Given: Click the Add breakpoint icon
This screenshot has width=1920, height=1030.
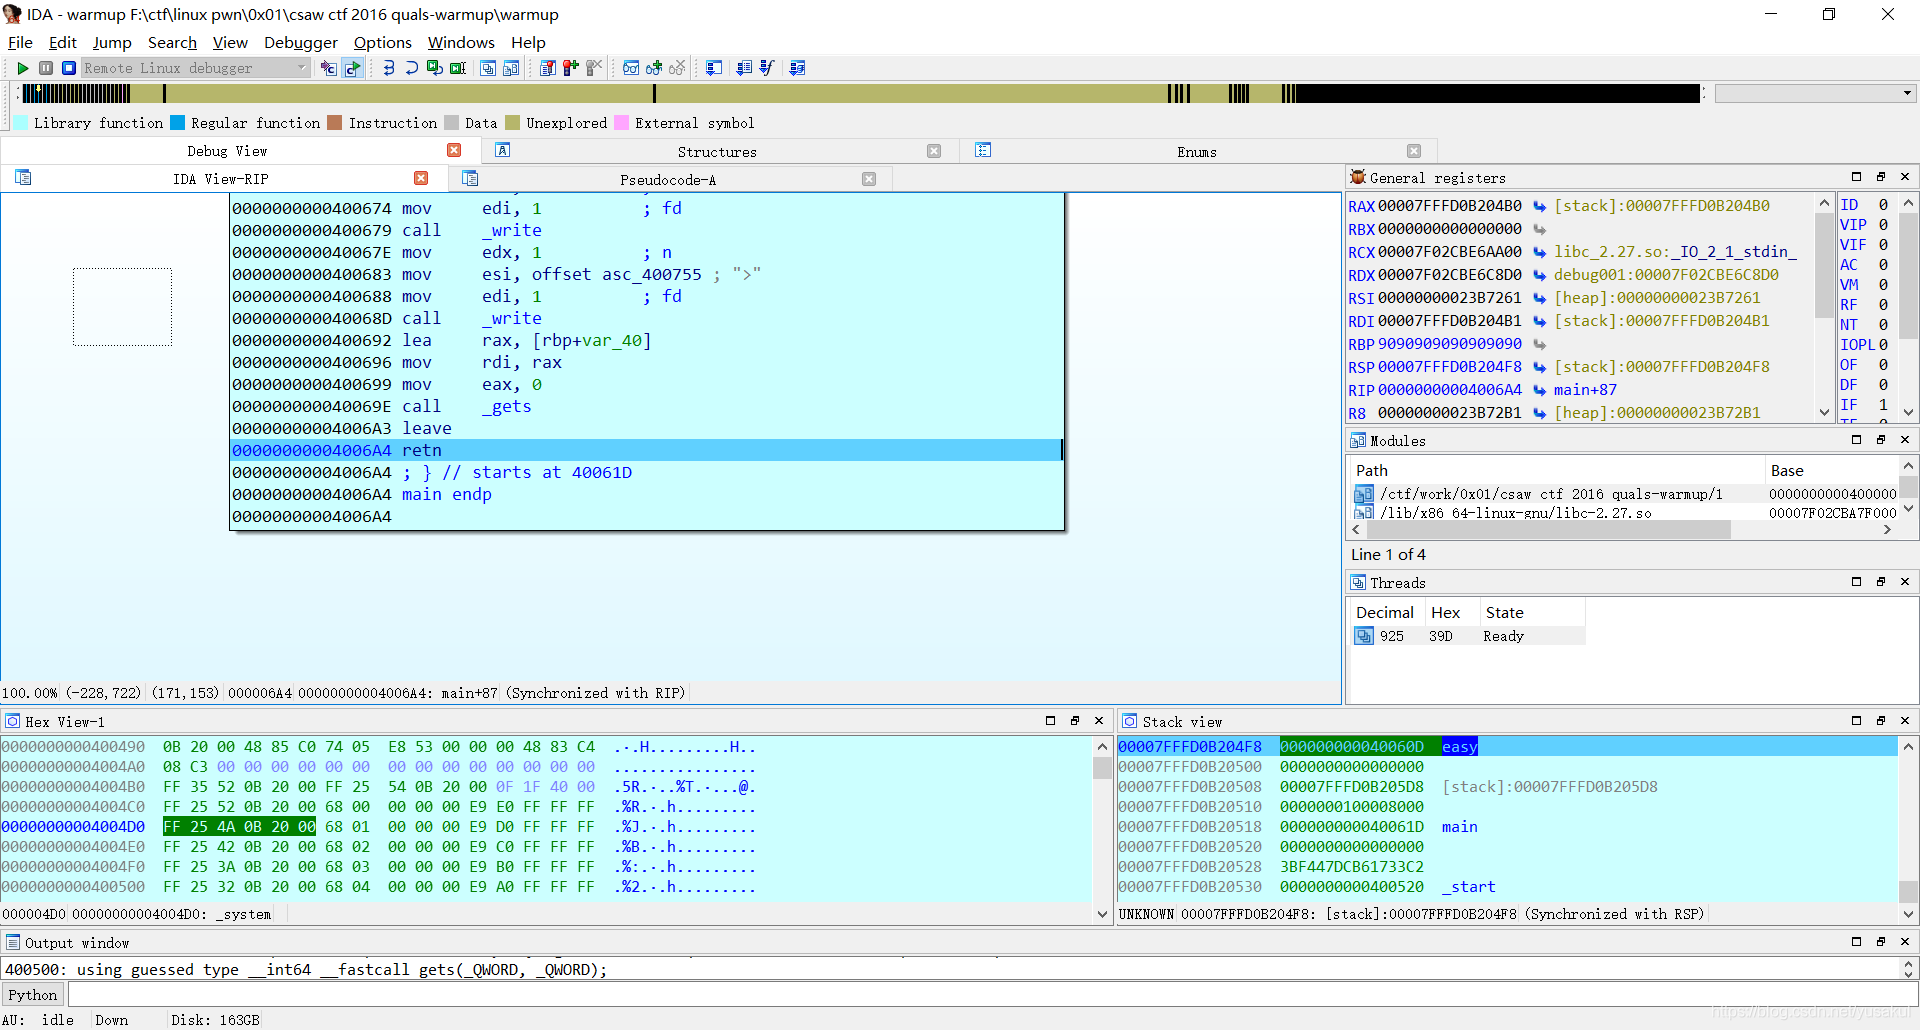Looking at the screenshot, I should [570, 68].
